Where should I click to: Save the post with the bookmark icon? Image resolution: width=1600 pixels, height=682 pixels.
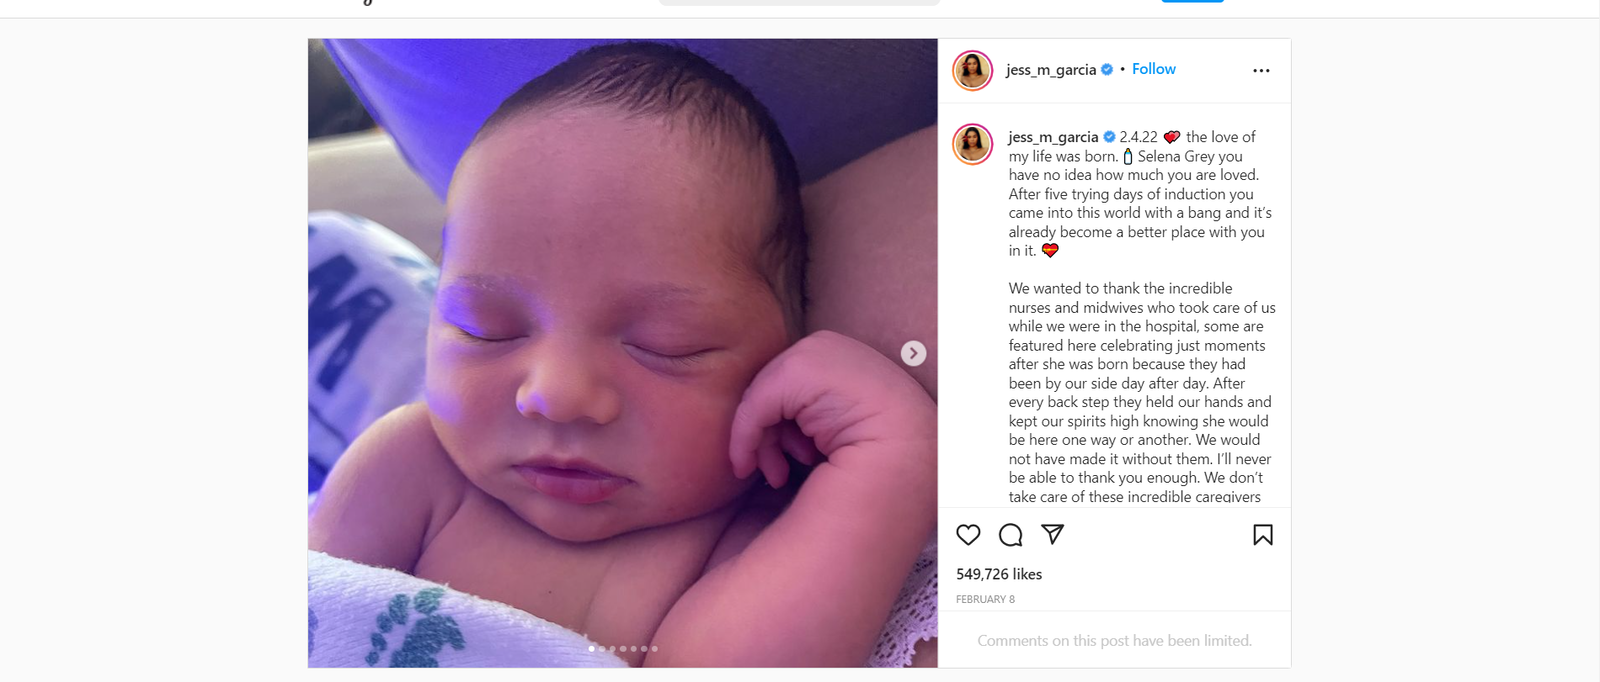pyautogui.click(x=1263, y=535)
